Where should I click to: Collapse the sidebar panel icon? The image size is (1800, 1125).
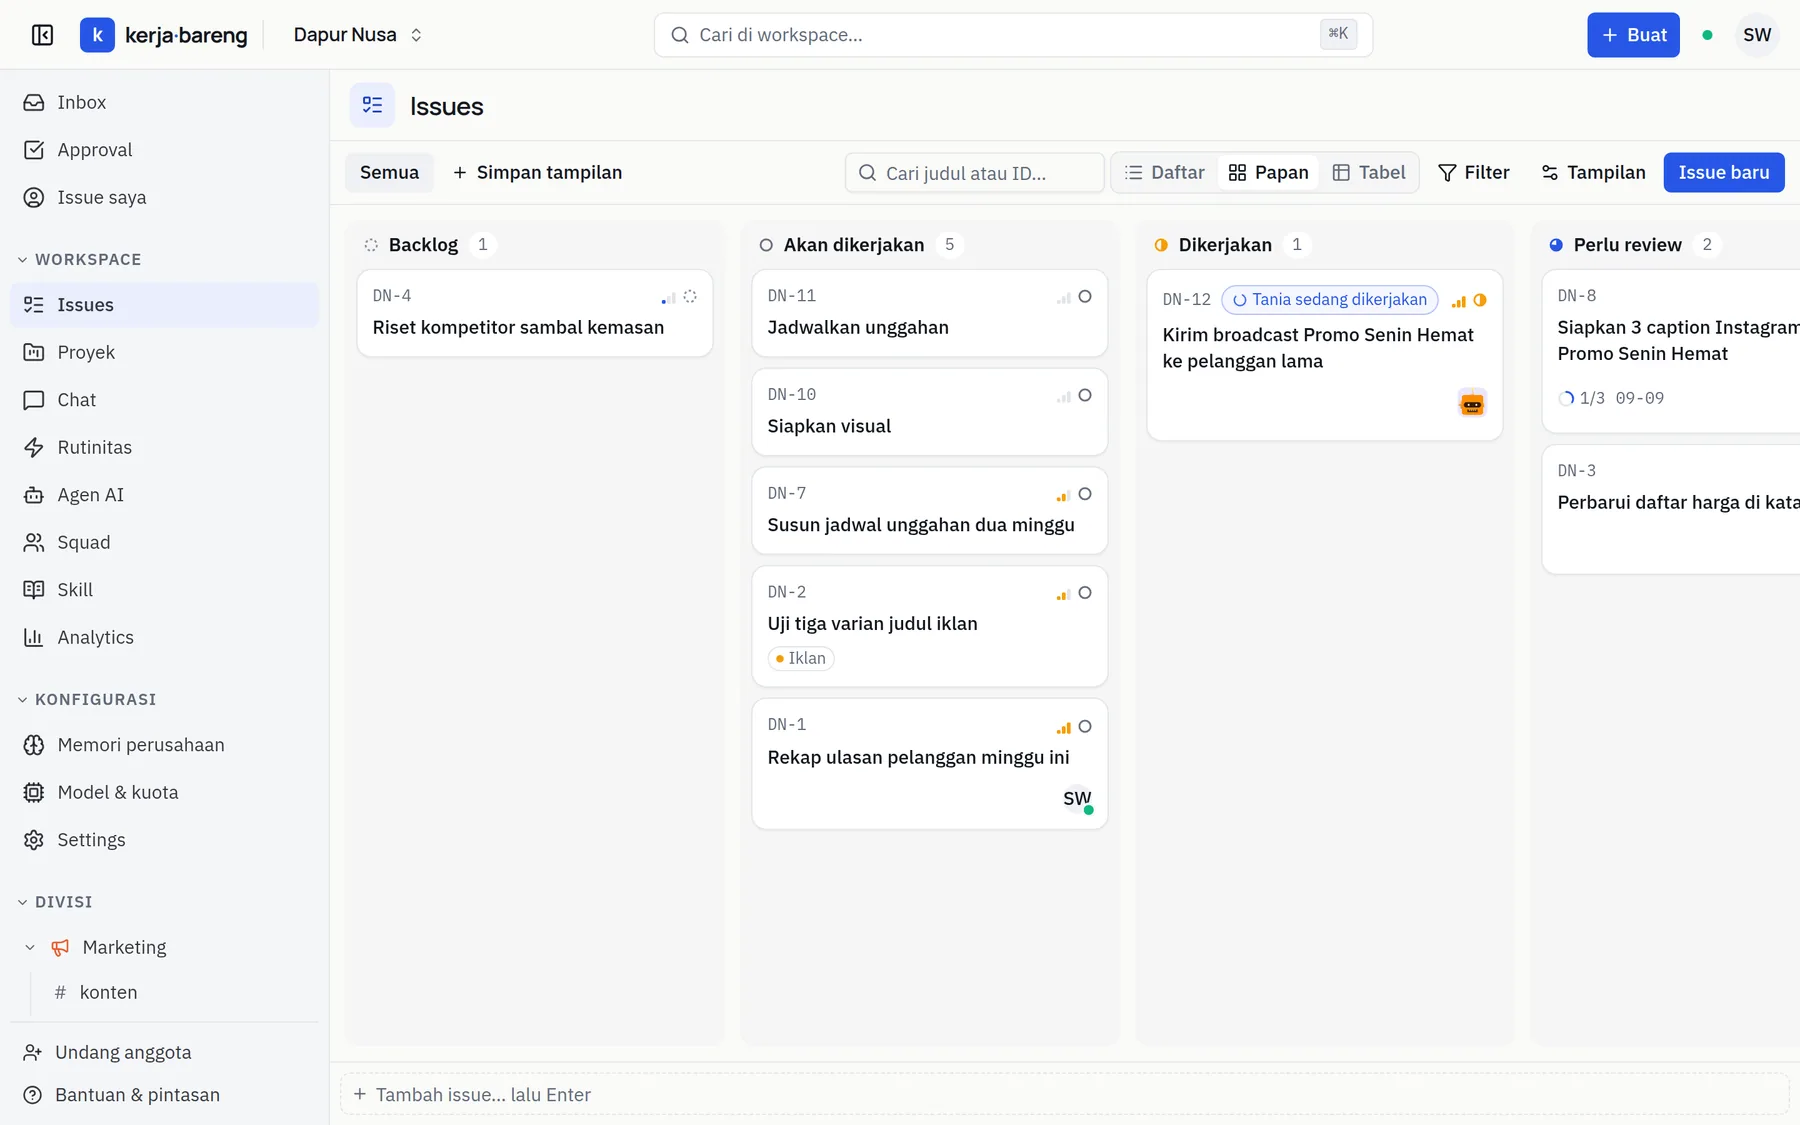tap(42, 35)
